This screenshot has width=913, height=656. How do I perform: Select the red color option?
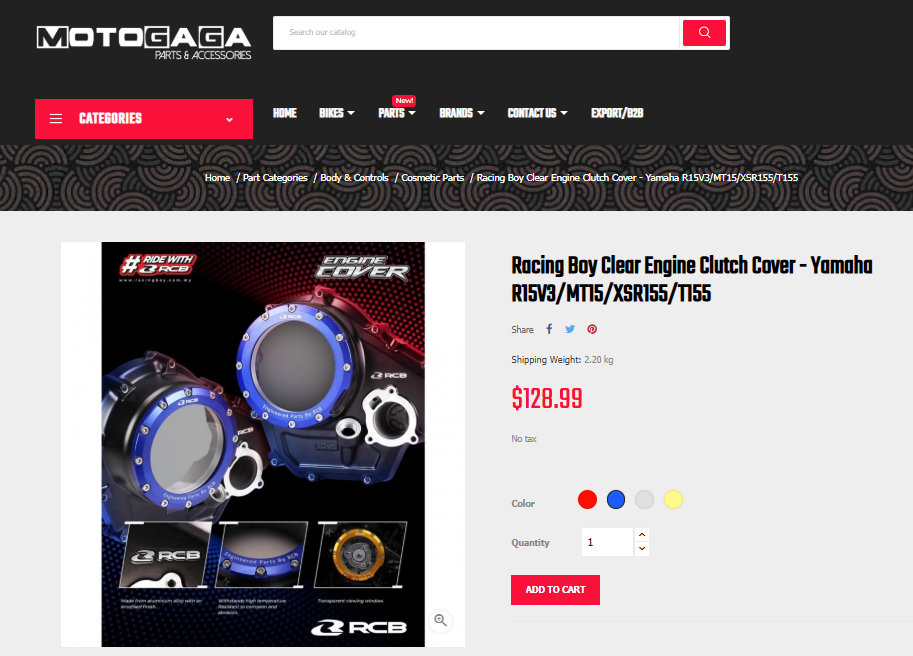(x=587, y=499)
